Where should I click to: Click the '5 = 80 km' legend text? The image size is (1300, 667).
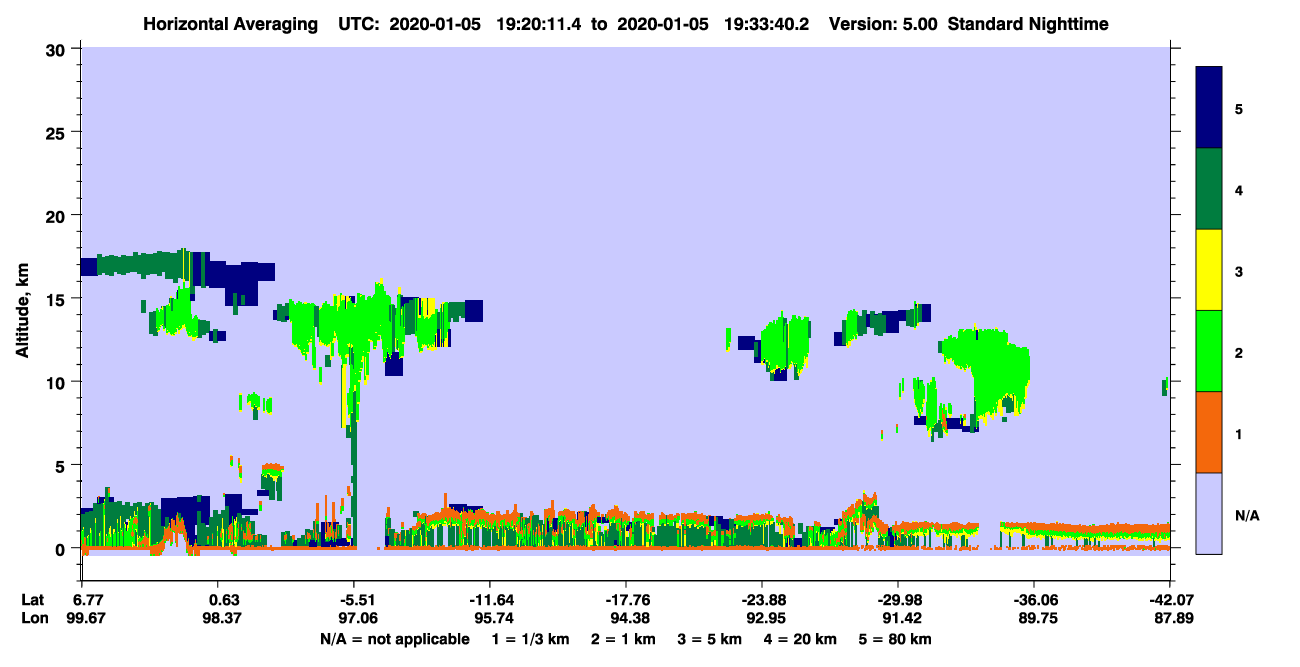click(894, 639)
